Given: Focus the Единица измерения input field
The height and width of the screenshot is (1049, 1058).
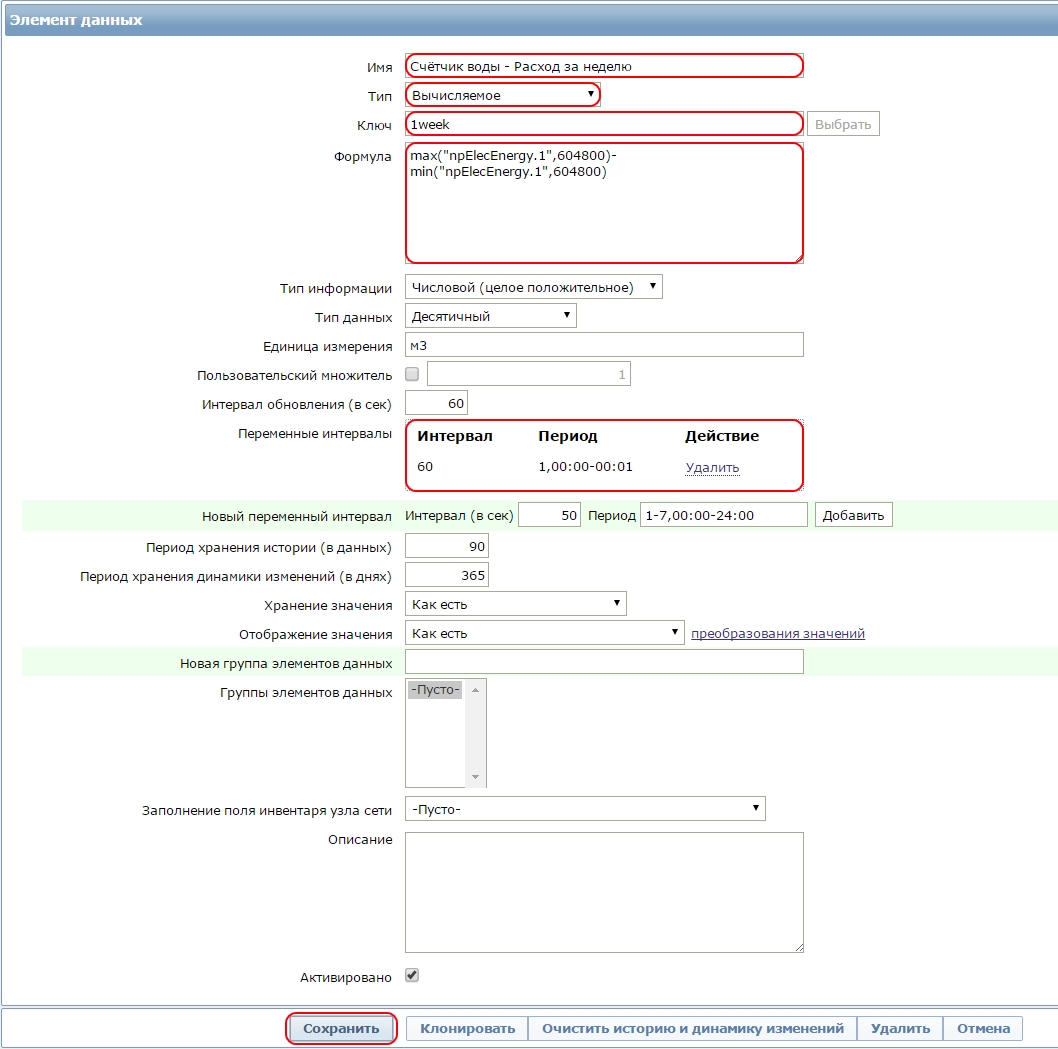Looking at the screenshot, I should click(604, 345).
